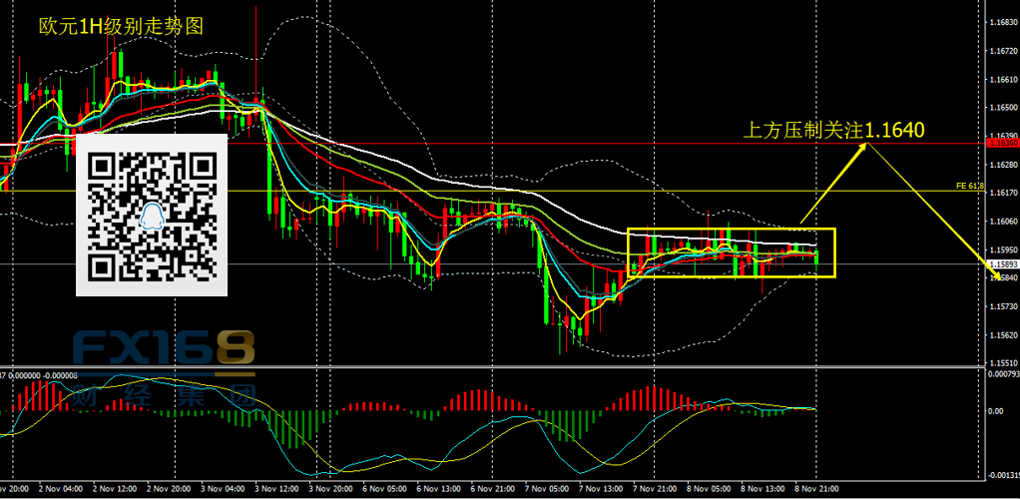1020x499 pixels.
Task: Click the MACD 0.00 level label
Action: (x=995, y=411)
